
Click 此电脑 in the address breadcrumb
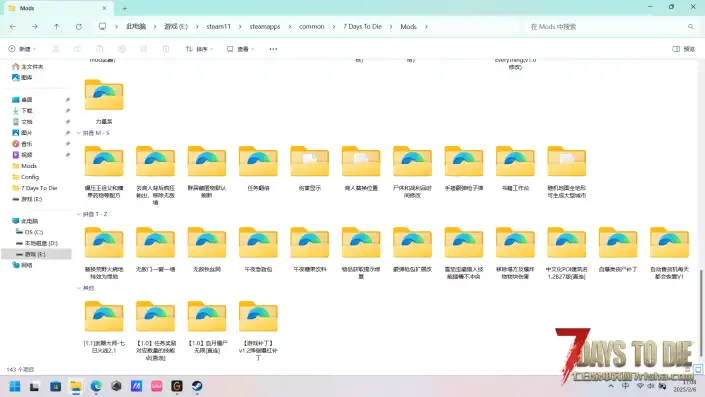pyautogui.click(x=136, y=27)
